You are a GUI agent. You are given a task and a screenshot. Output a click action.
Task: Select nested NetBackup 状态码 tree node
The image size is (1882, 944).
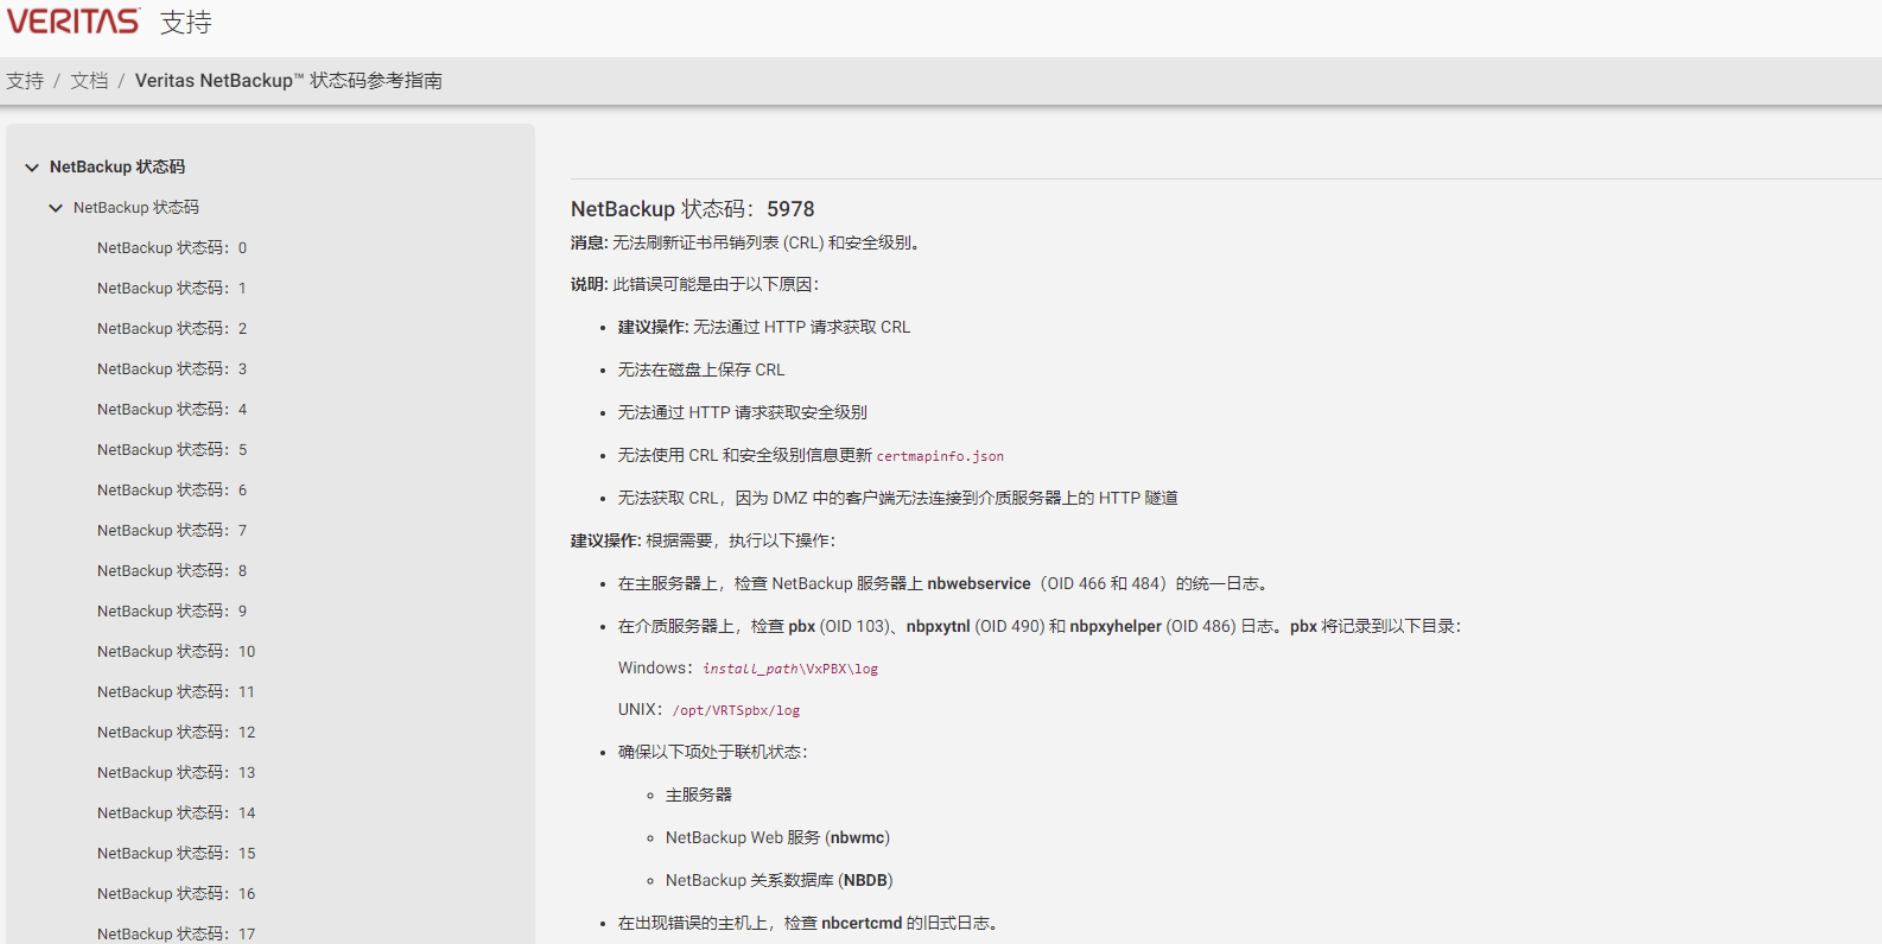[136, 207]
